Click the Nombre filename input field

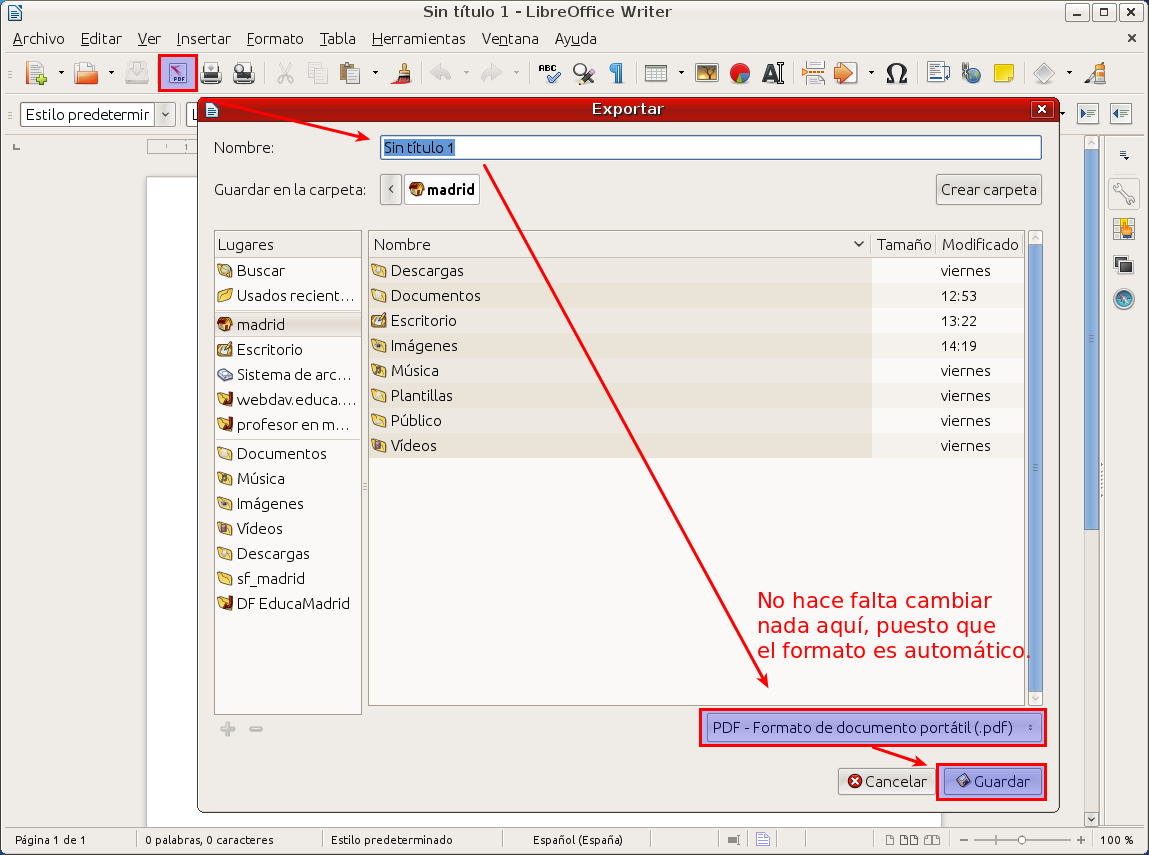tap(710, 147)
